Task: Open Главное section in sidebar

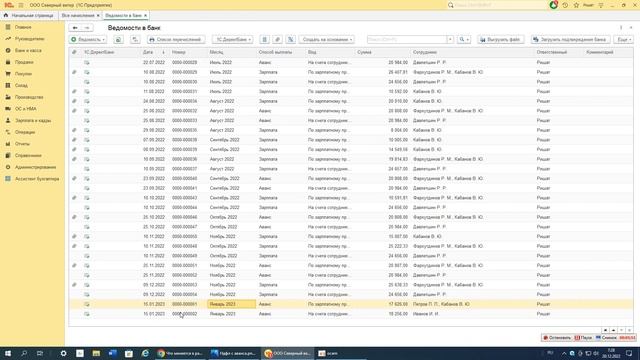Action: point(23,27)
